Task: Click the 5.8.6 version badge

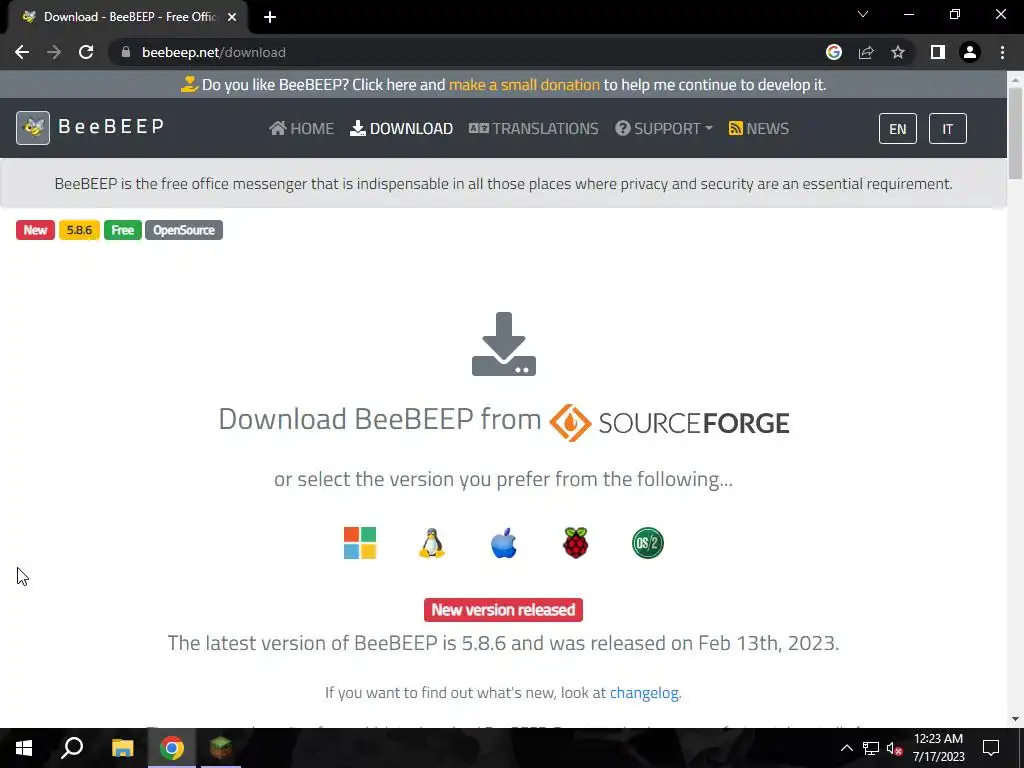Action: tap(79, 230)
